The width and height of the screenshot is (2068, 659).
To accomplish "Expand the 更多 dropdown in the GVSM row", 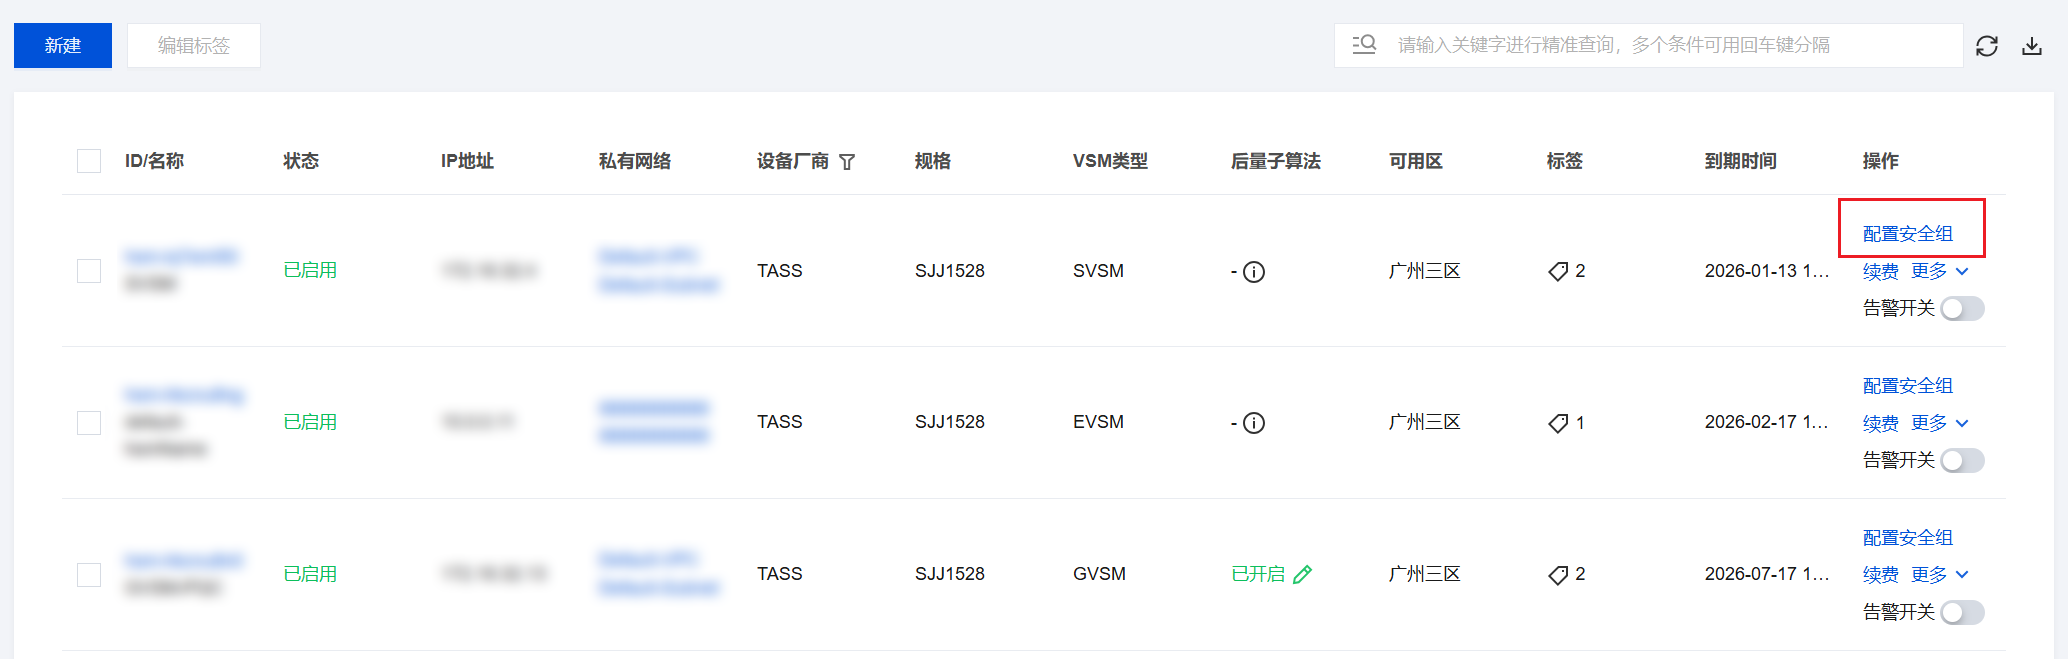I will [1939, 575].
